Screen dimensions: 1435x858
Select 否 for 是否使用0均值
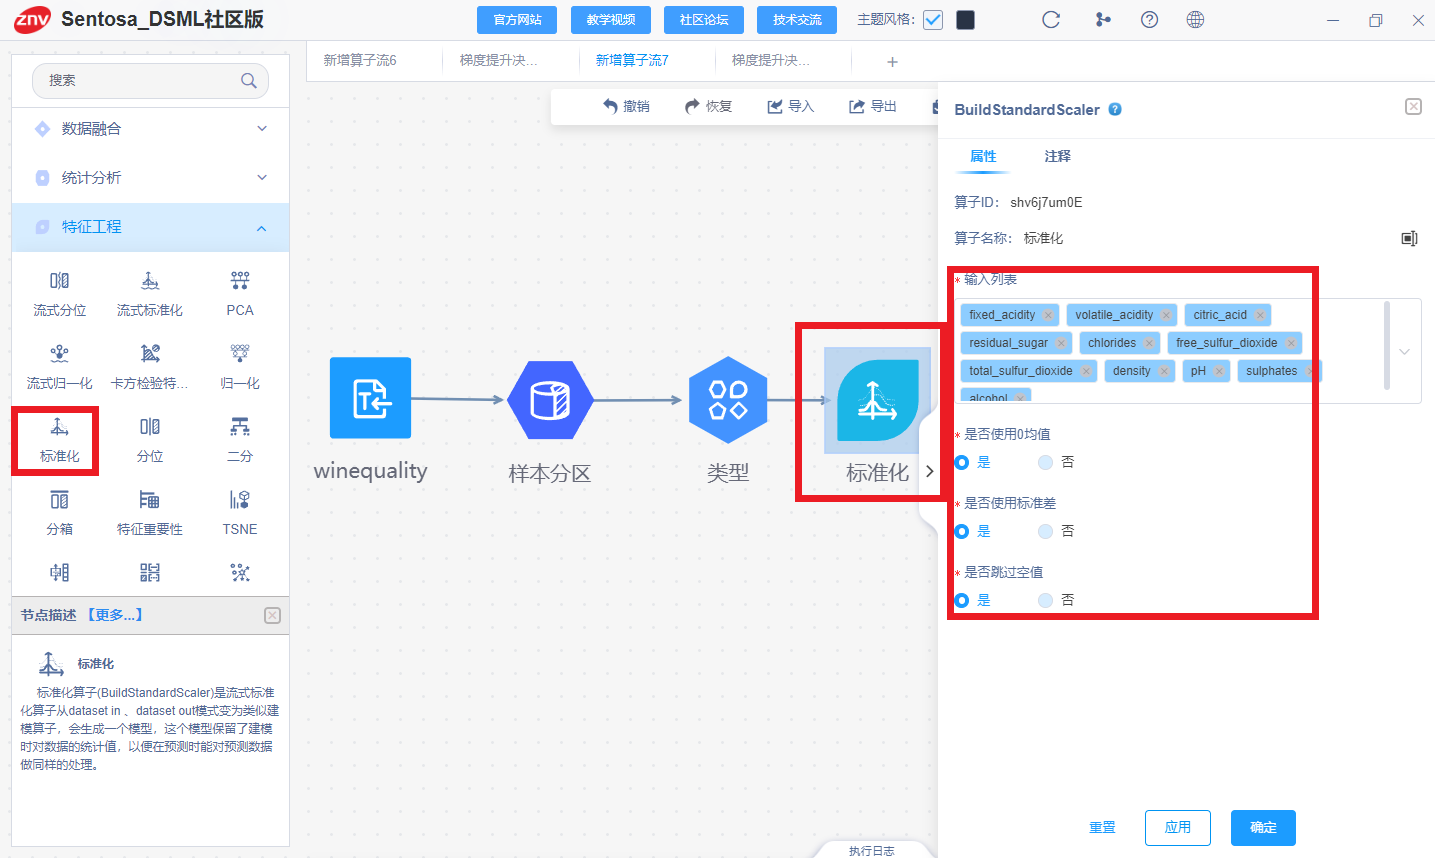click(x=1045, y=462)
